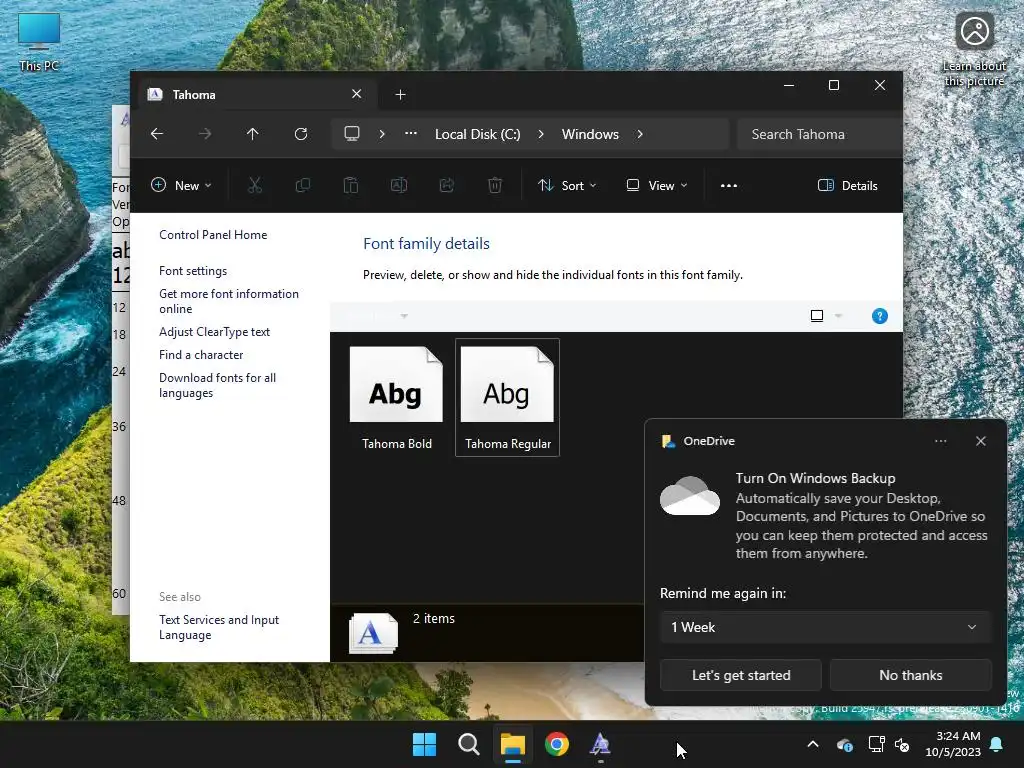The image size is (1024, 768).
Task: Open the view options dropdown arrow
Action: tap(839, 316)
